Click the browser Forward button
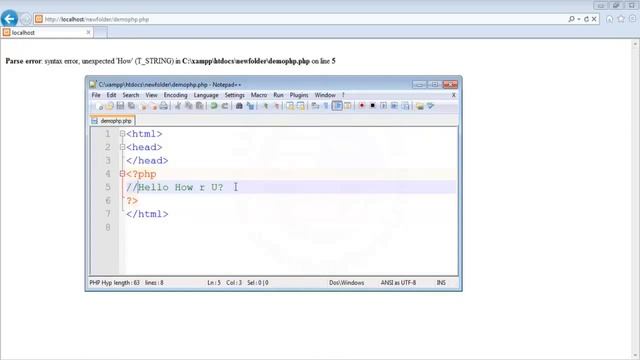The height and width of the screenshot is (360, 640). coord(26,19)
